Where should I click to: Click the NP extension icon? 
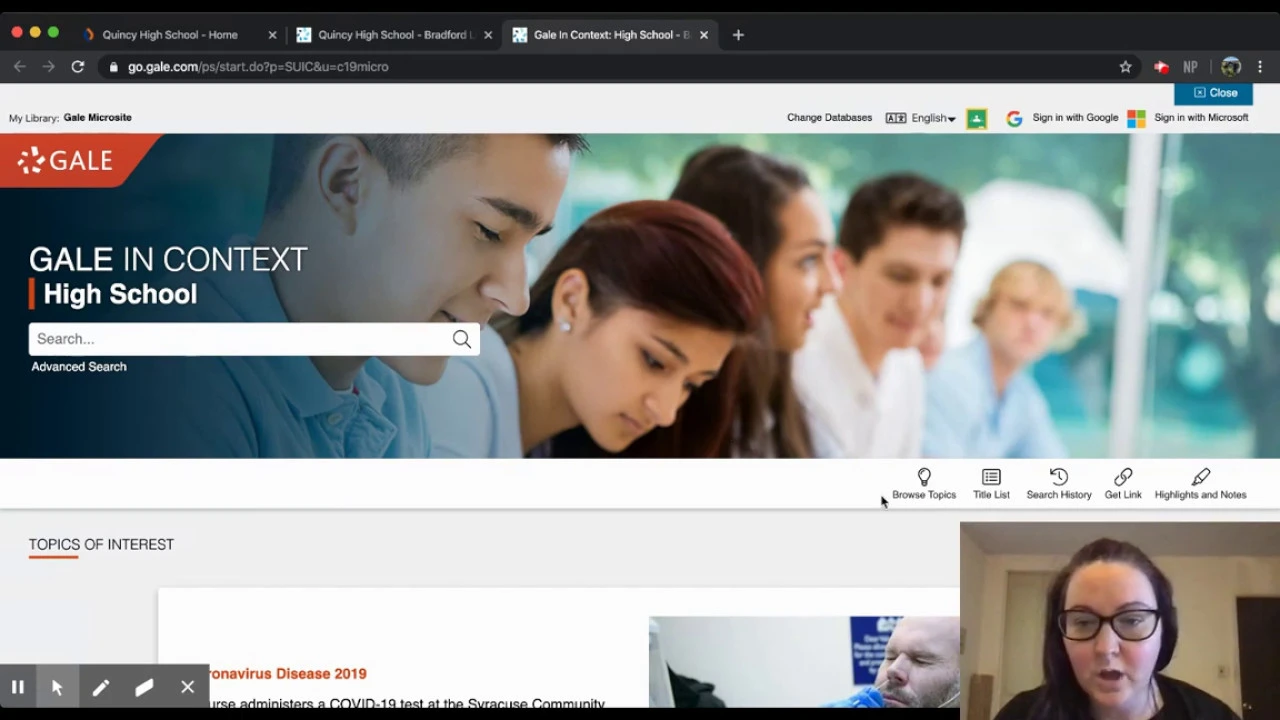tap(1190, 67)
